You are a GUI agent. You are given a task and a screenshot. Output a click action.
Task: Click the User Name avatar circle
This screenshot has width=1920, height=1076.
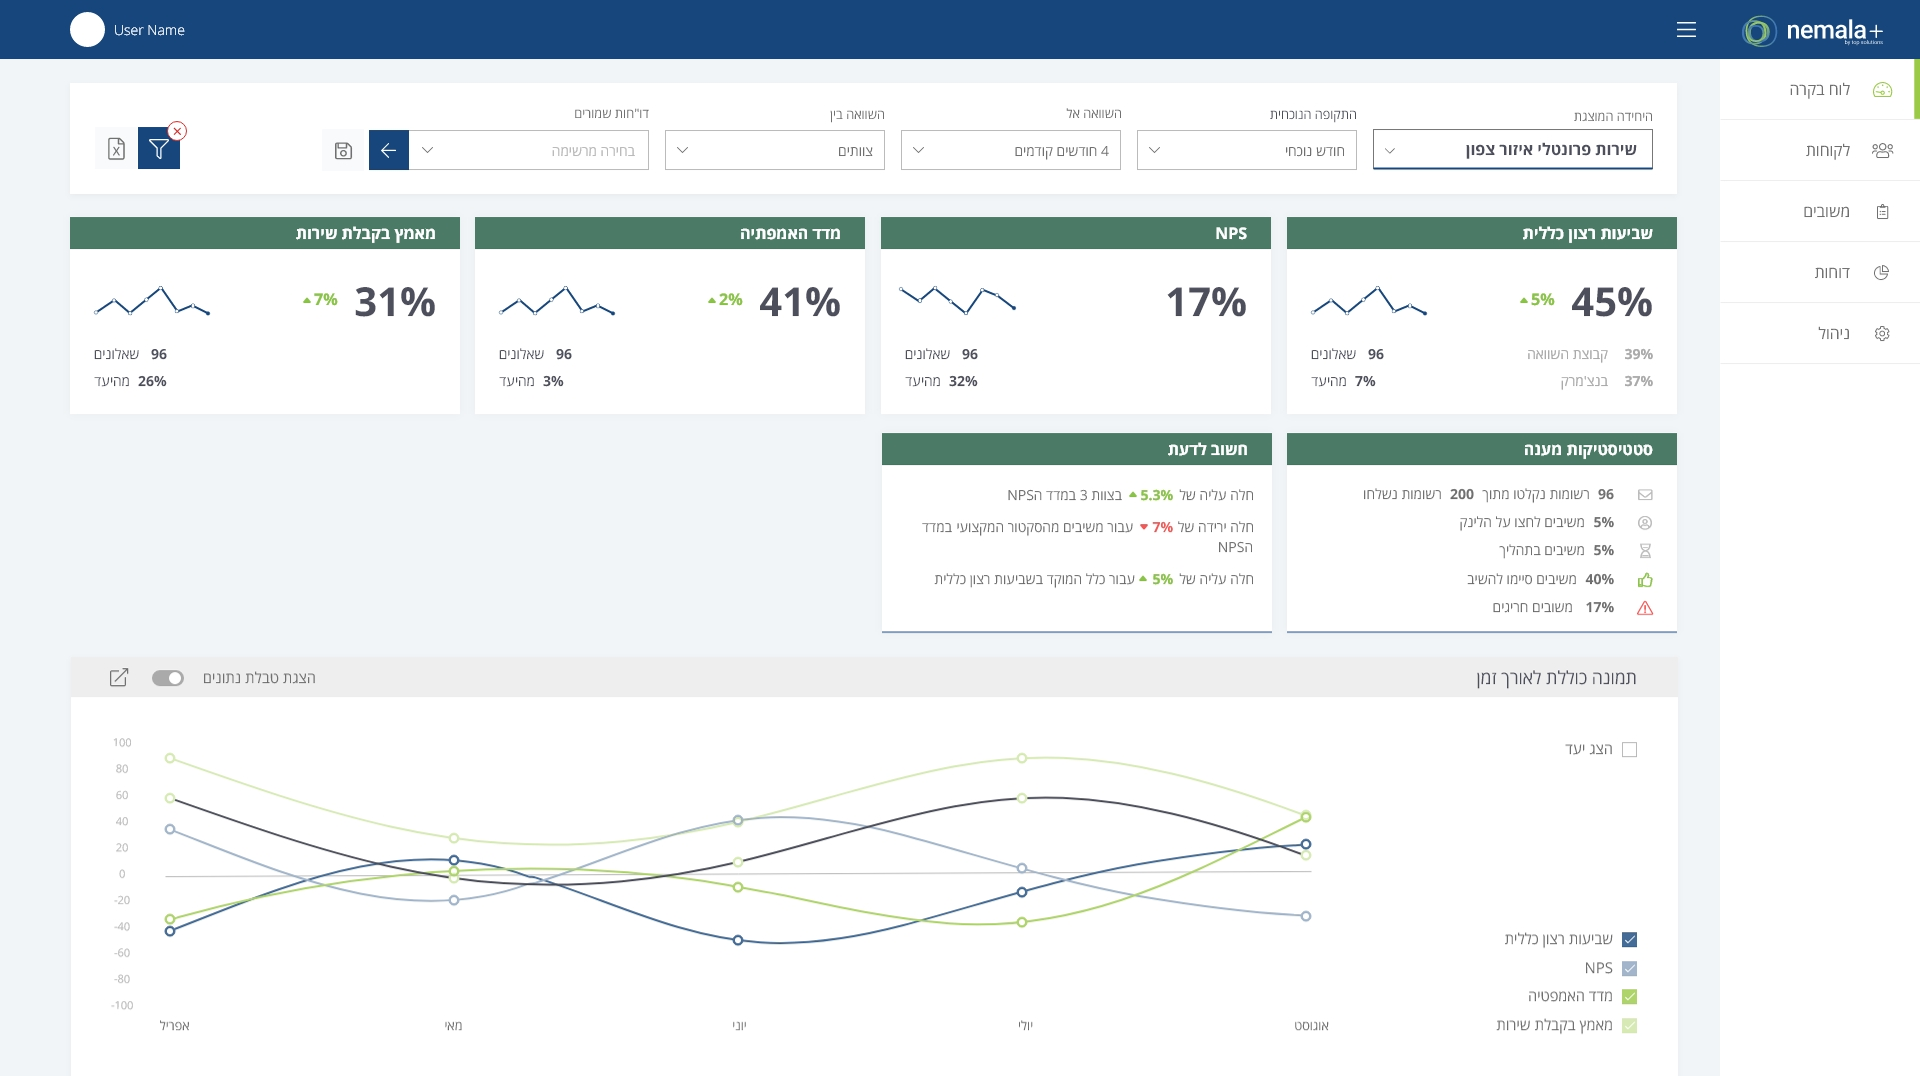(87, 30)
